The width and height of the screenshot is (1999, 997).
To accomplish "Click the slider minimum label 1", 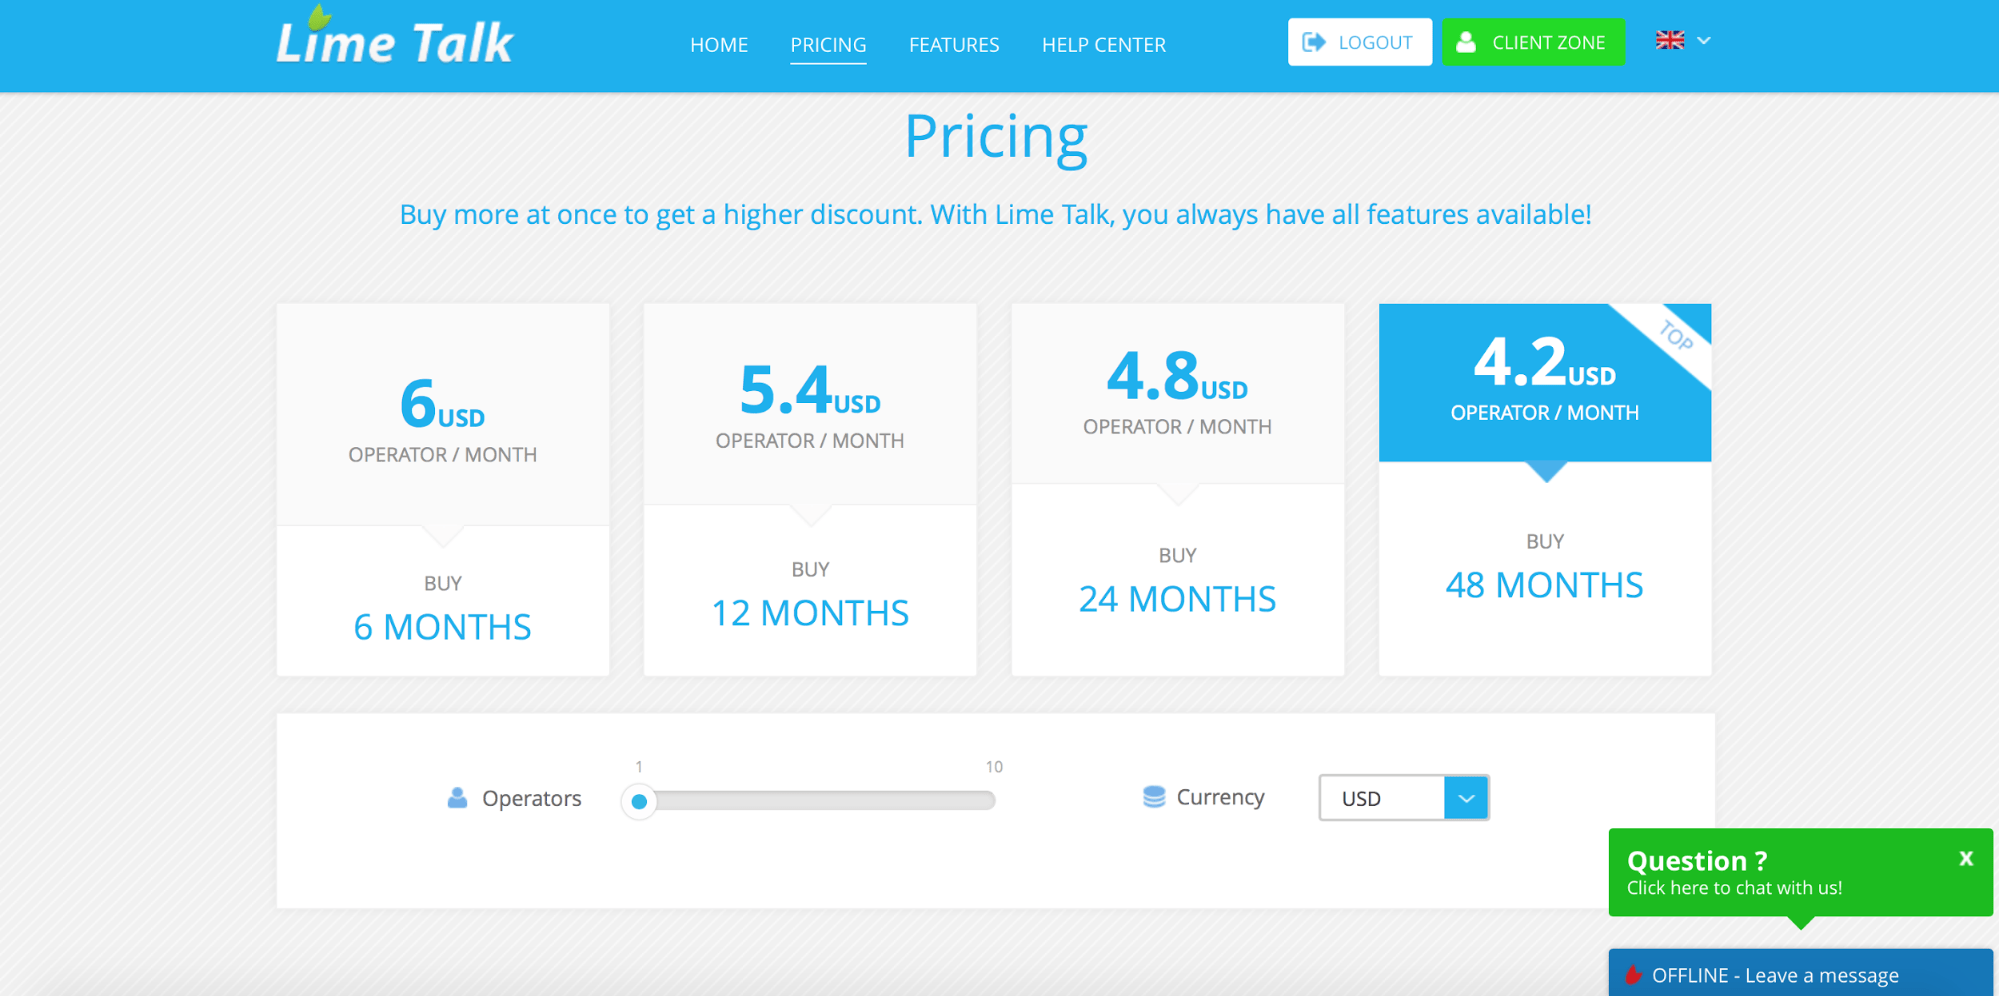I will 639,767.
